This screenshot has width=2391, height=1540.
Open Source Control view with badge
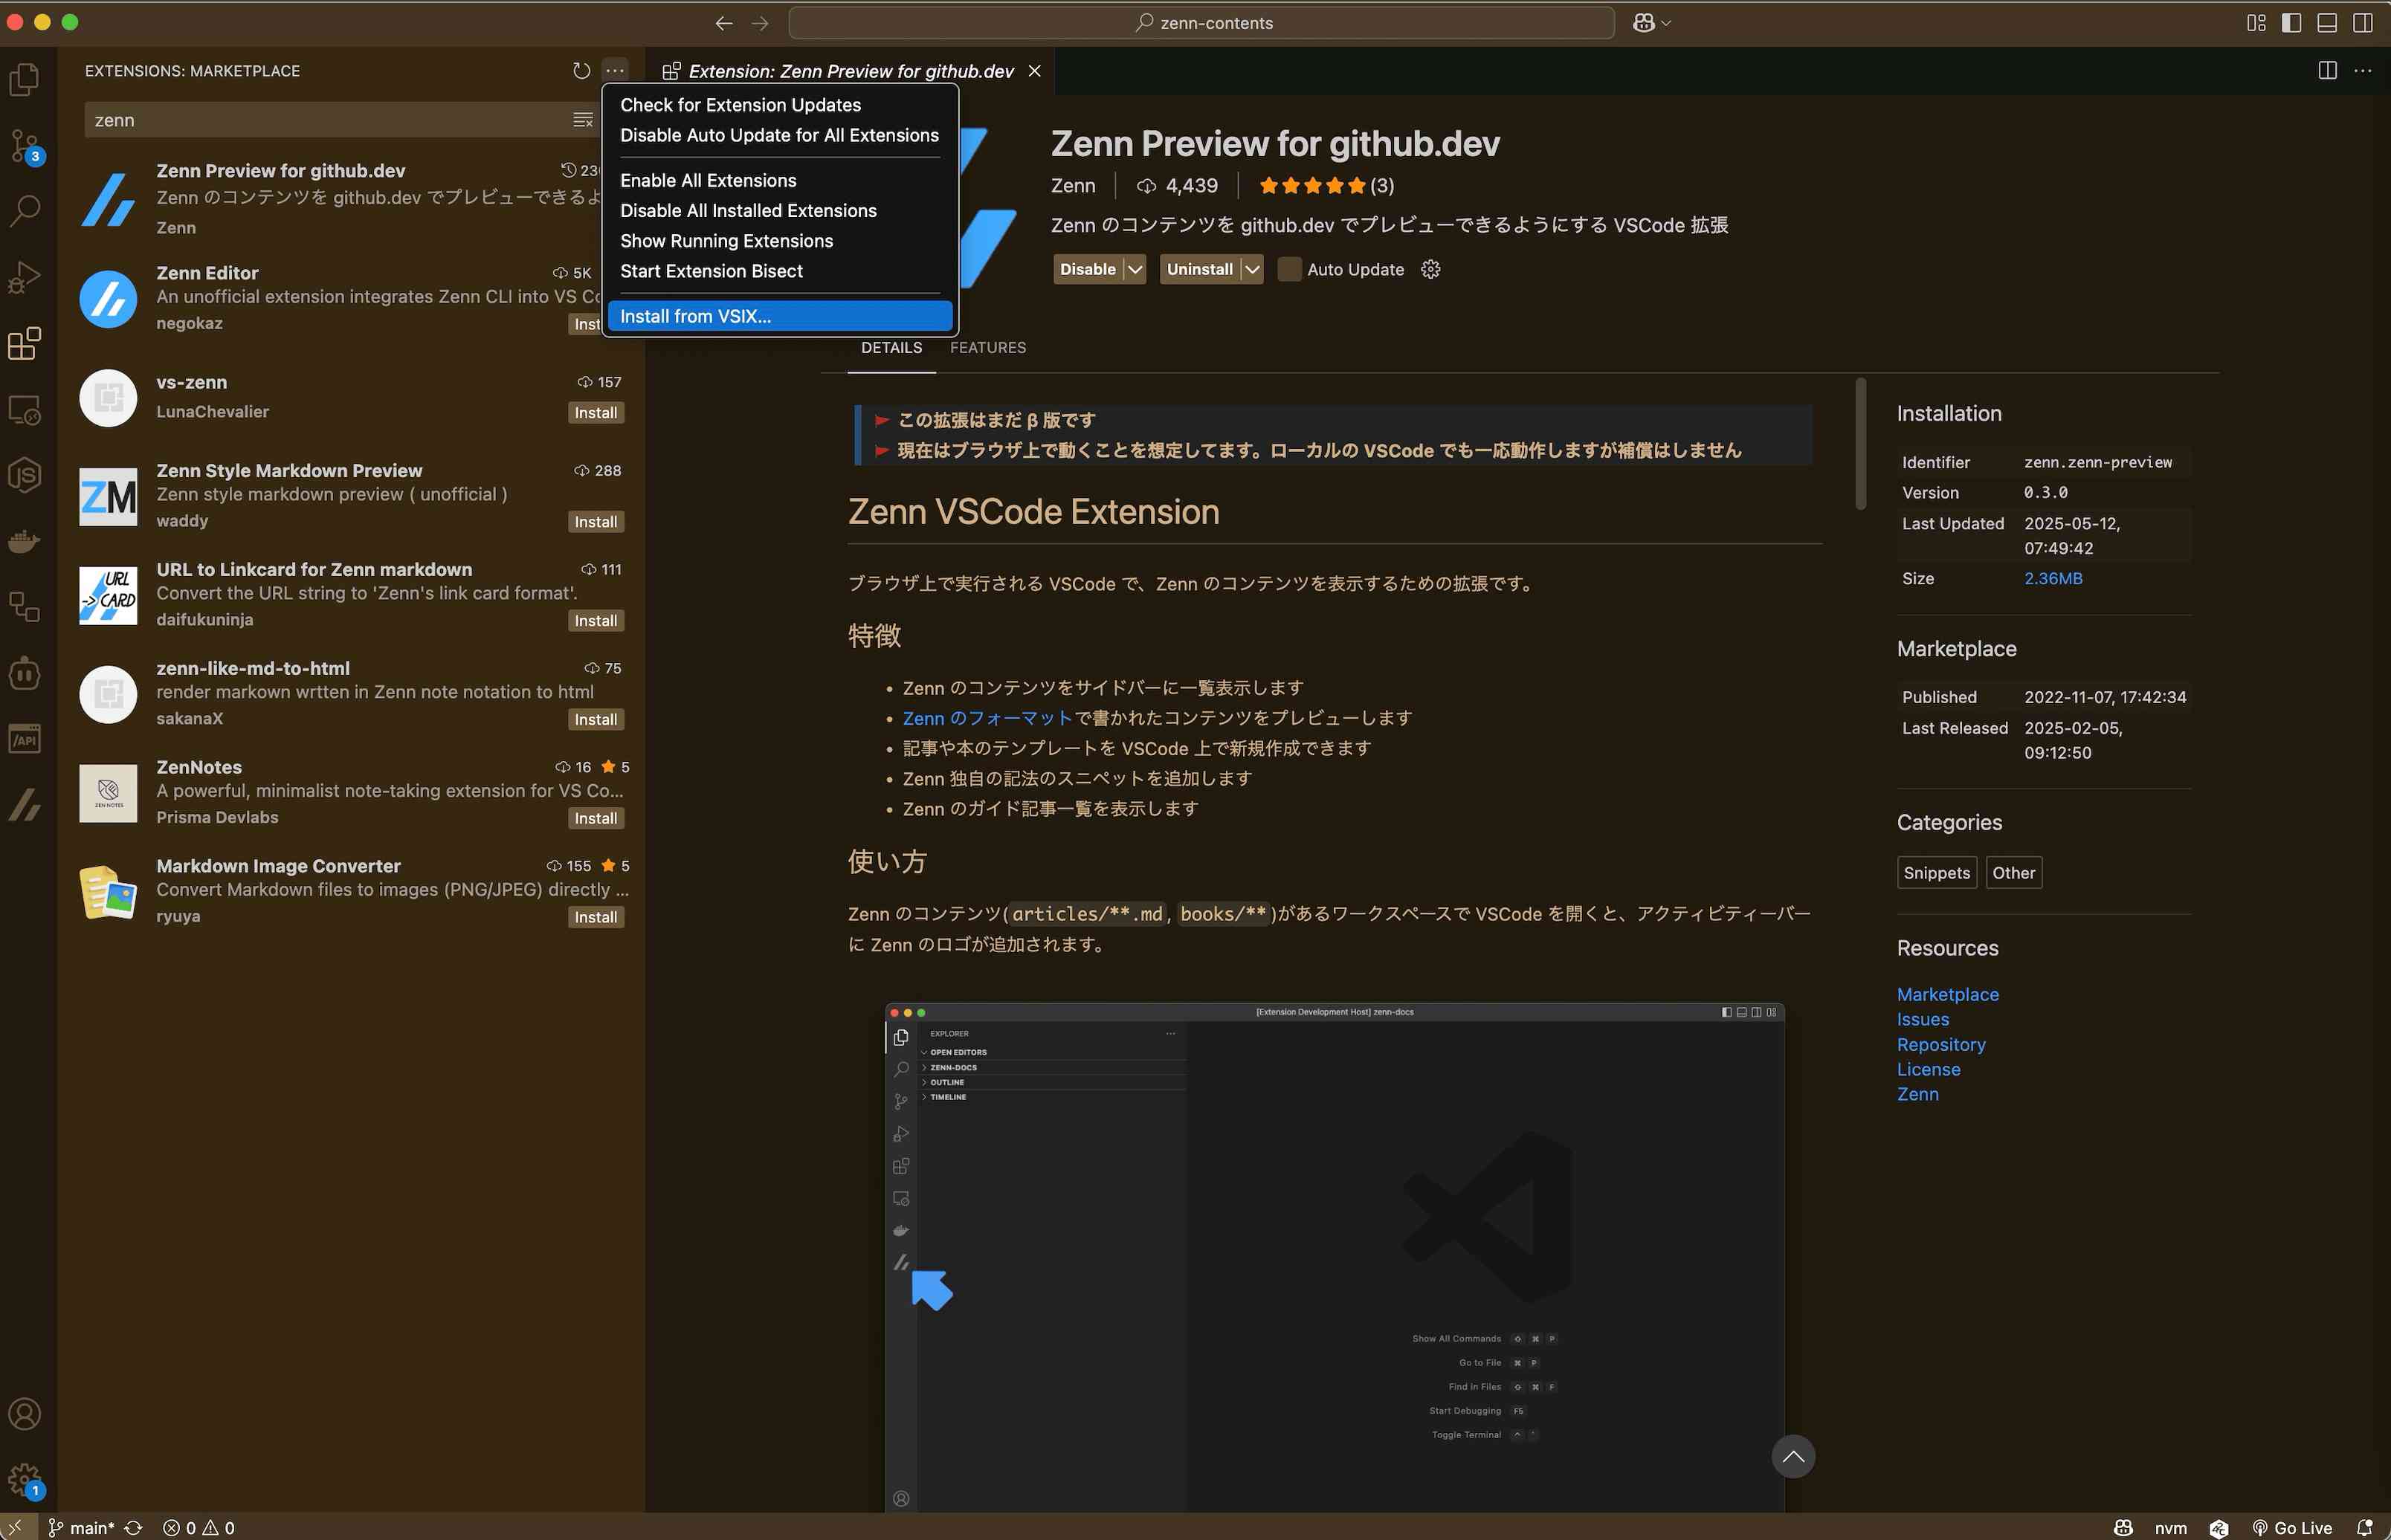[x=25, y=146]
